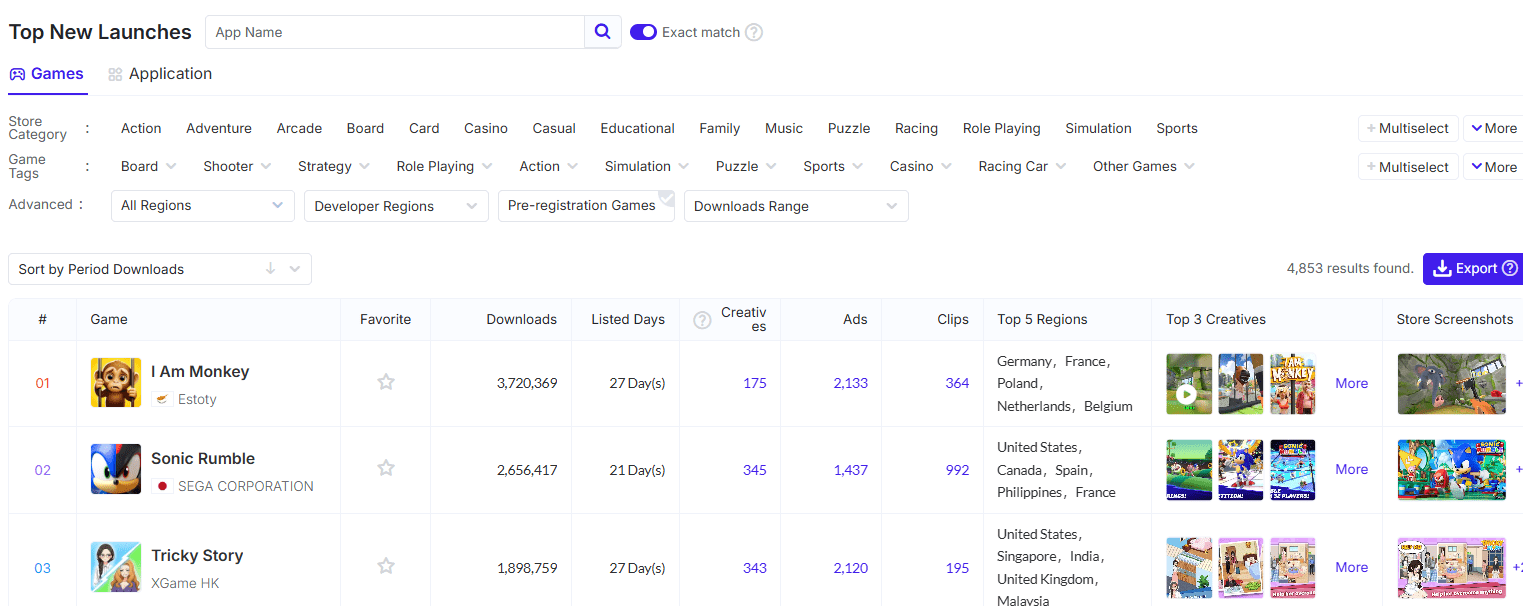Enable Multiselect for Store Category
This screenshot has width=1523, height=606.
(x=1407, y=128)
